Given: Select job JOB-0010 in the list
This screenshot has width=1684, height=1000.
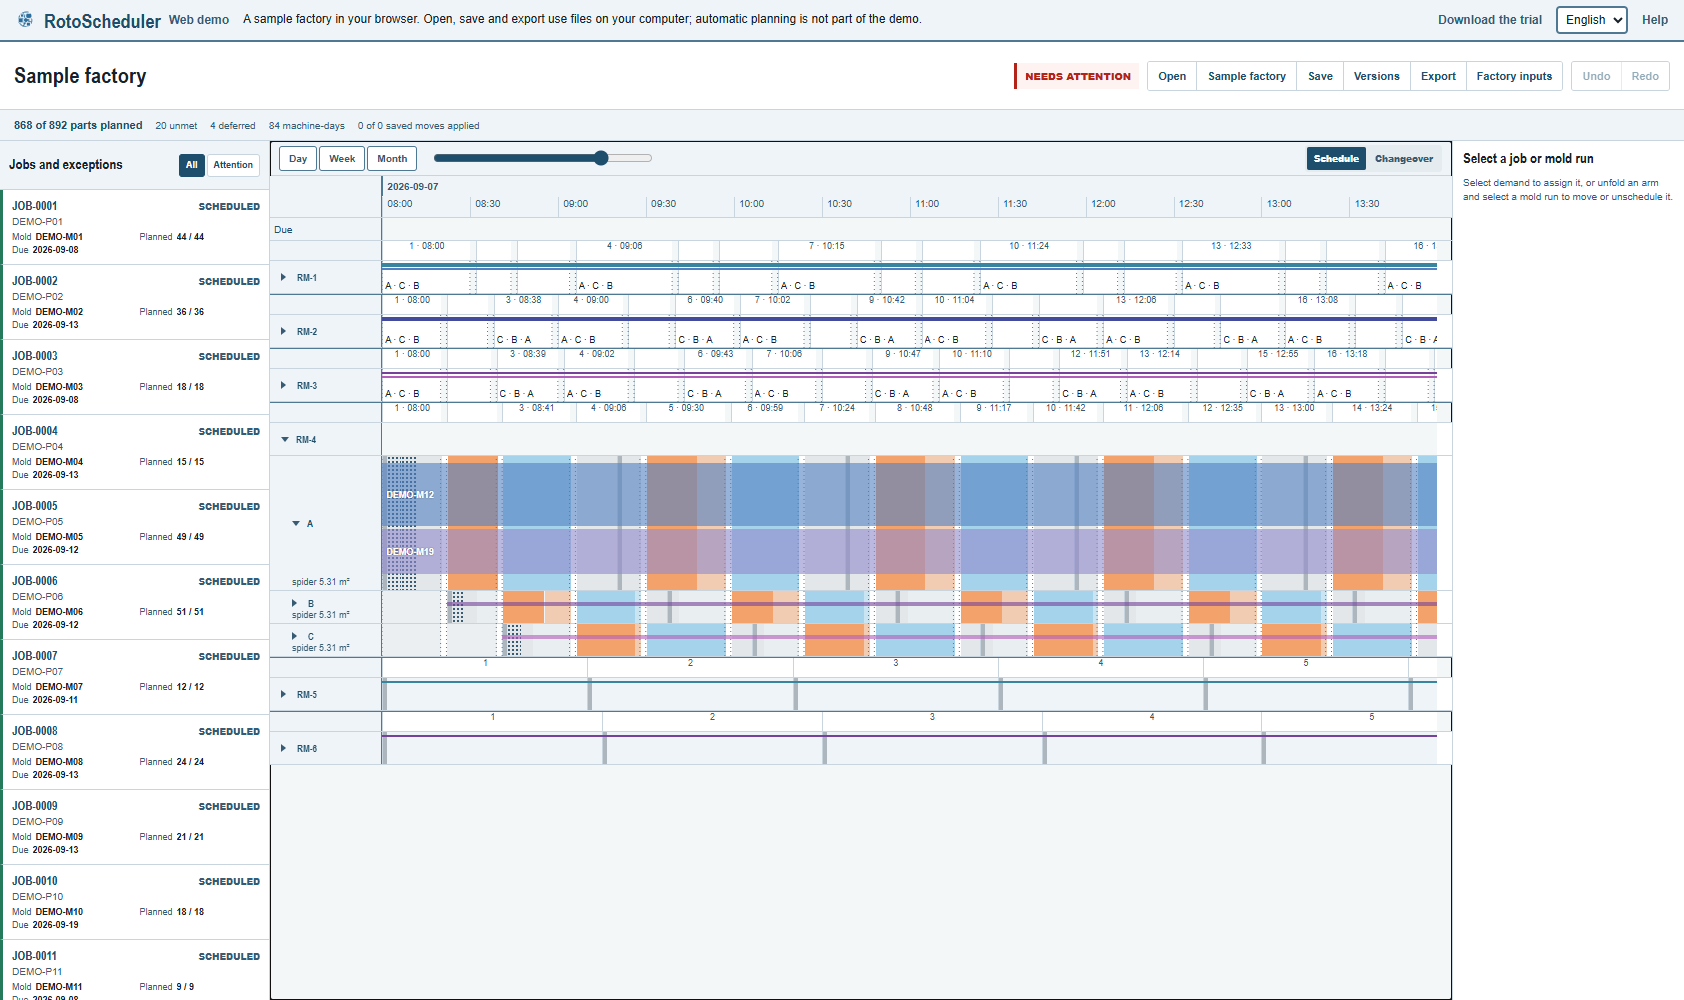Looking at the screenshot, I should (135, 902).
